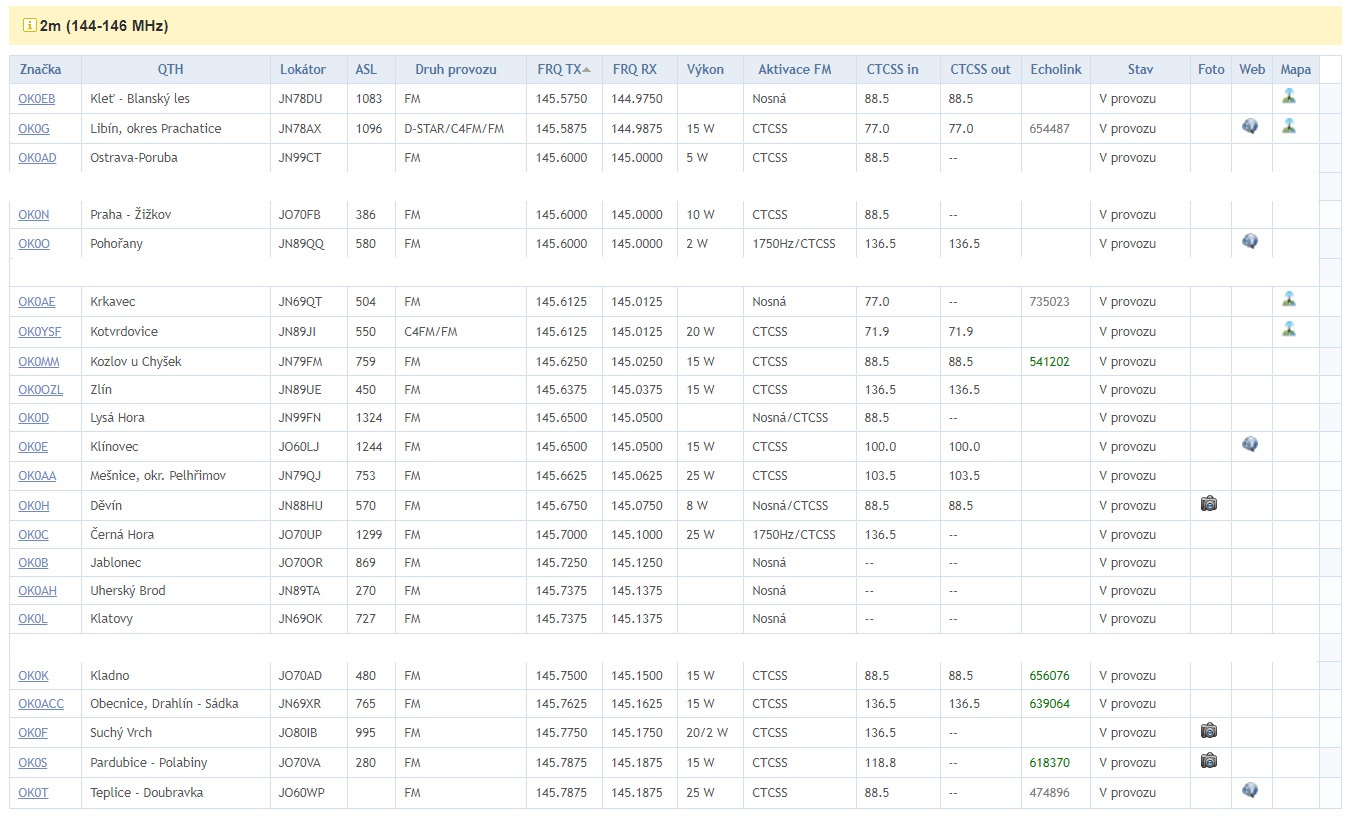Click map icon in OK0G row
1360x819 pixels.
(x=1289, y=127)
